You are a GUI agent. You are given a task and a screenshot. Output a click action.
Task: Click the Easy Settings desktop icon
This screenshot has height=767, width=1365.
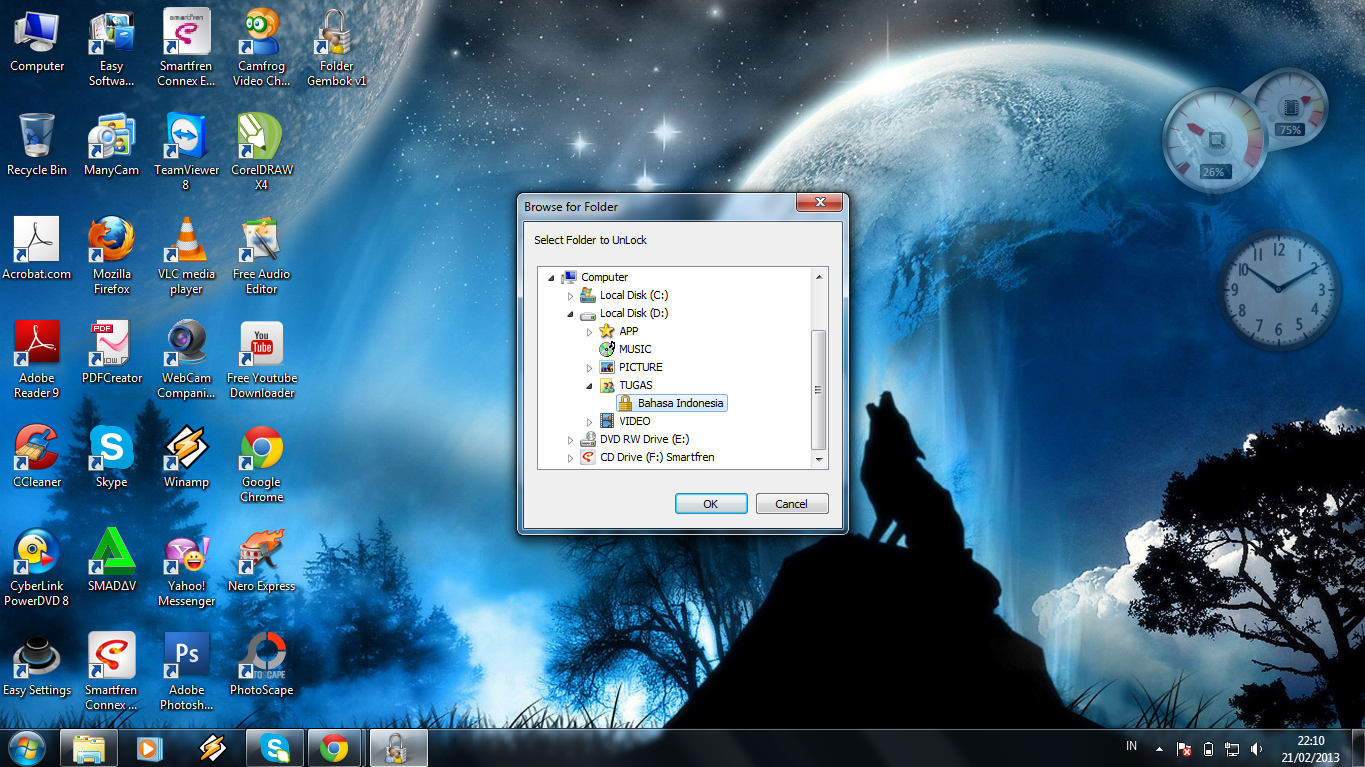(x=37, y=665)
